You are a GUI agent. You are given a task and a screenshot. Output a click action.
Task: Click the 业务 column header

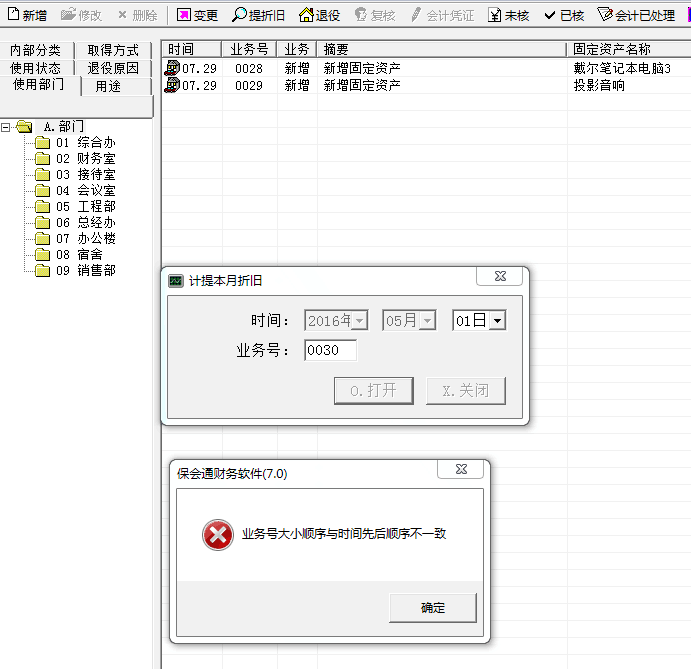tap(297, 49)
